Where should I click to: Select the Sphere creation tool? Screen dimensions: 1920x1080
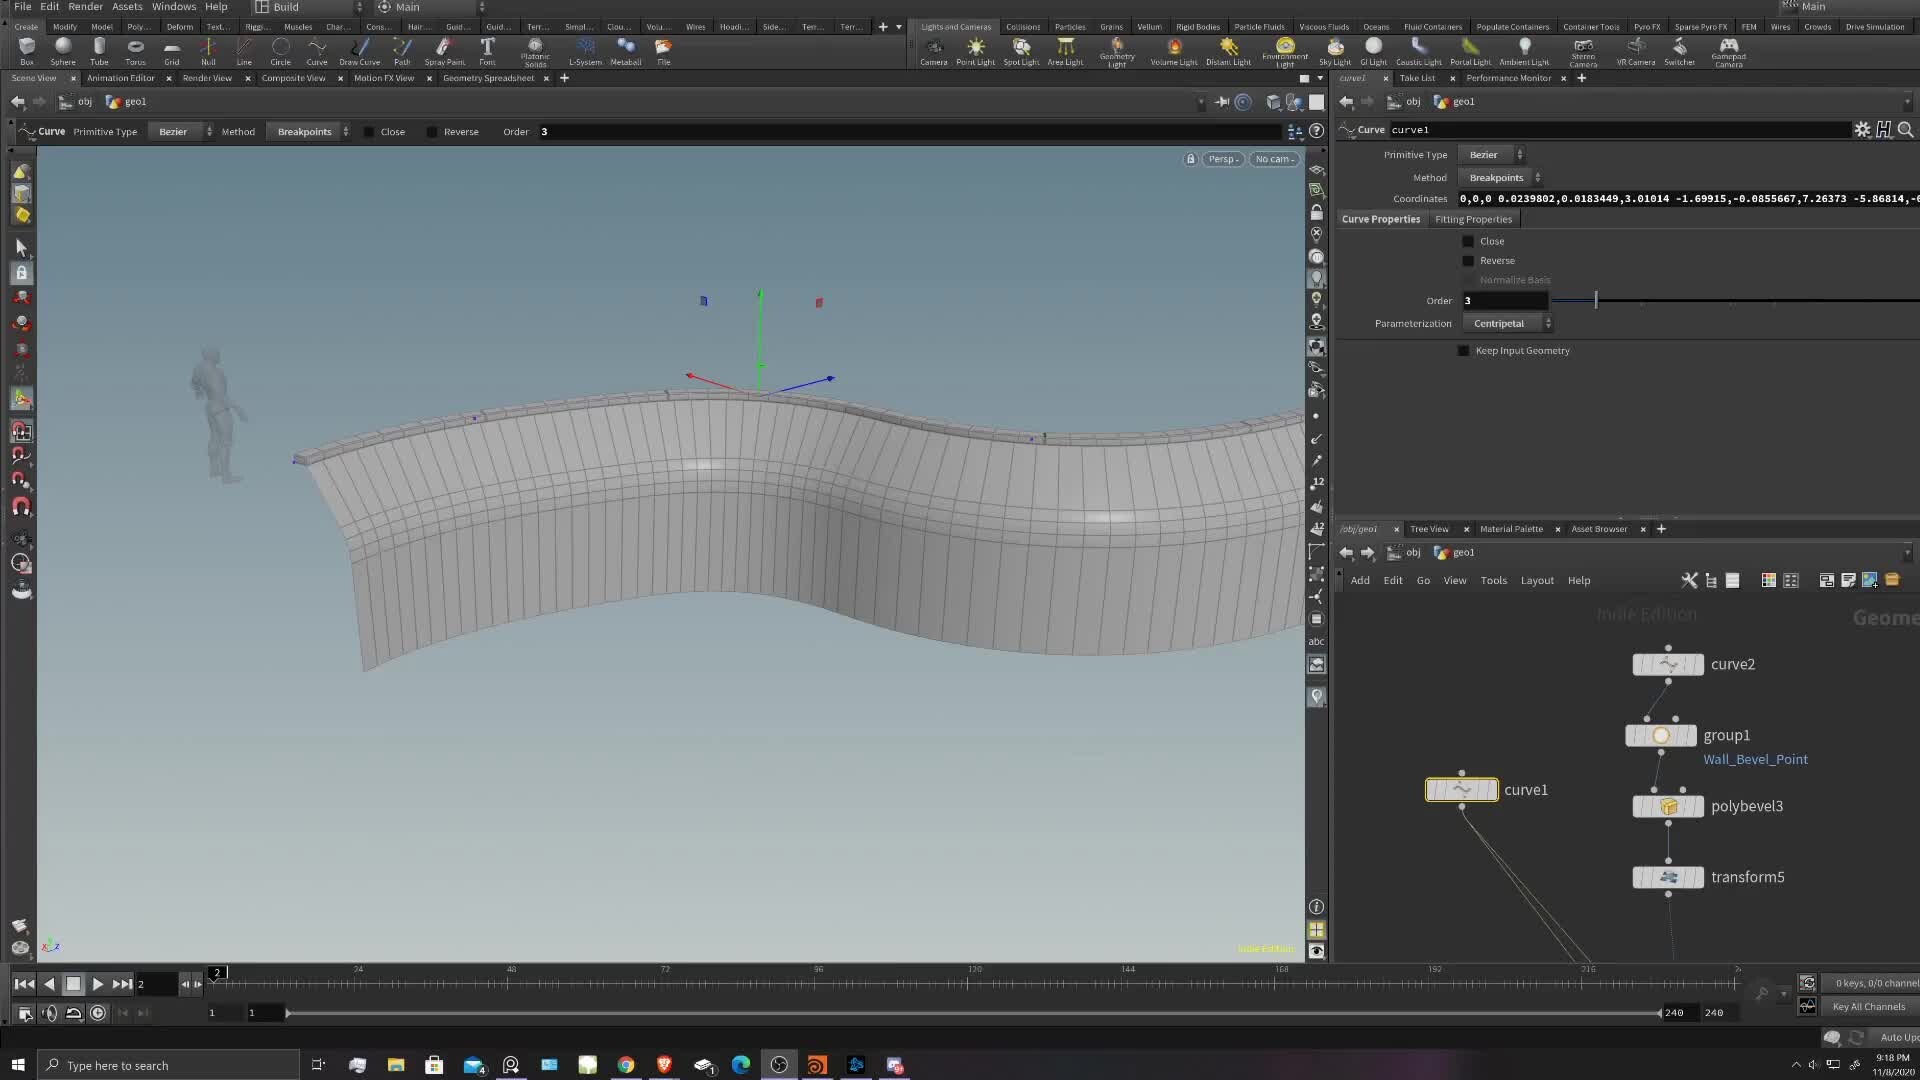click(63, 51)
